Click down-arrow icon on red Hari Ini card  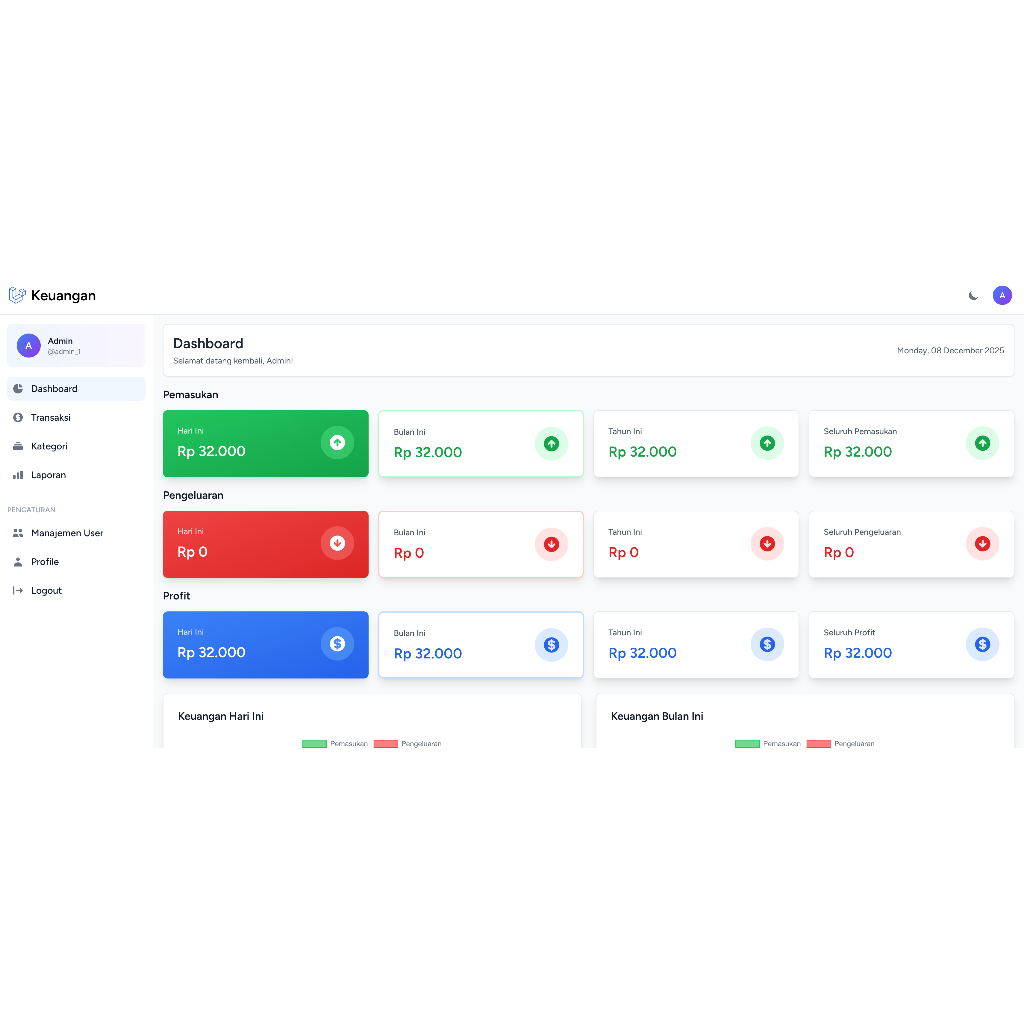[x=337, y=543]
